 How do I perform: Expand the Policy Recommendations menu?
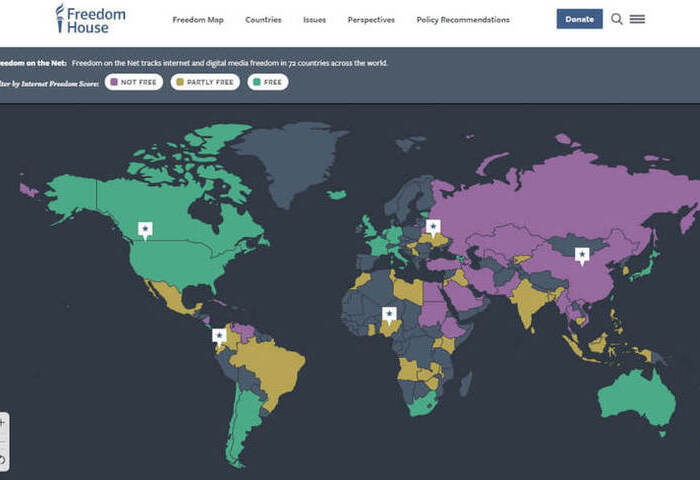point(463,20)
